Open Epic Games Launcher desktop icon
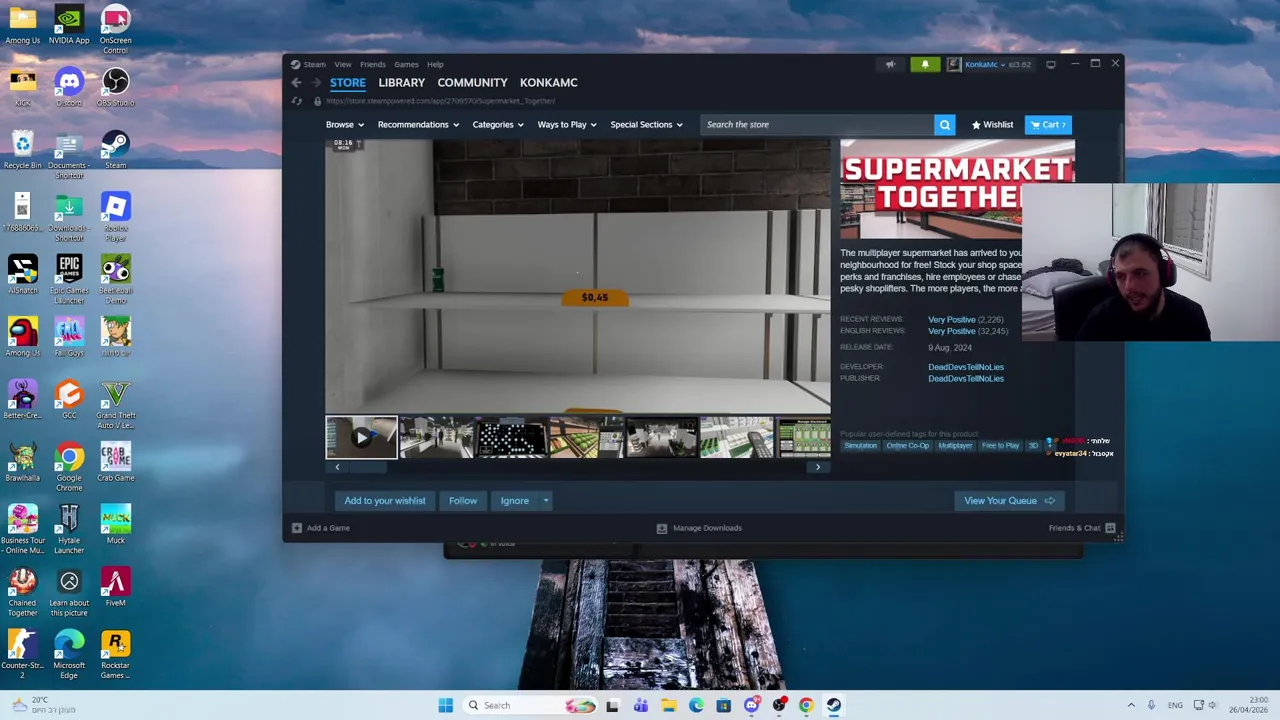This screenshot has width=1280, height=720. pyautogui.click(x=69, y=279)
